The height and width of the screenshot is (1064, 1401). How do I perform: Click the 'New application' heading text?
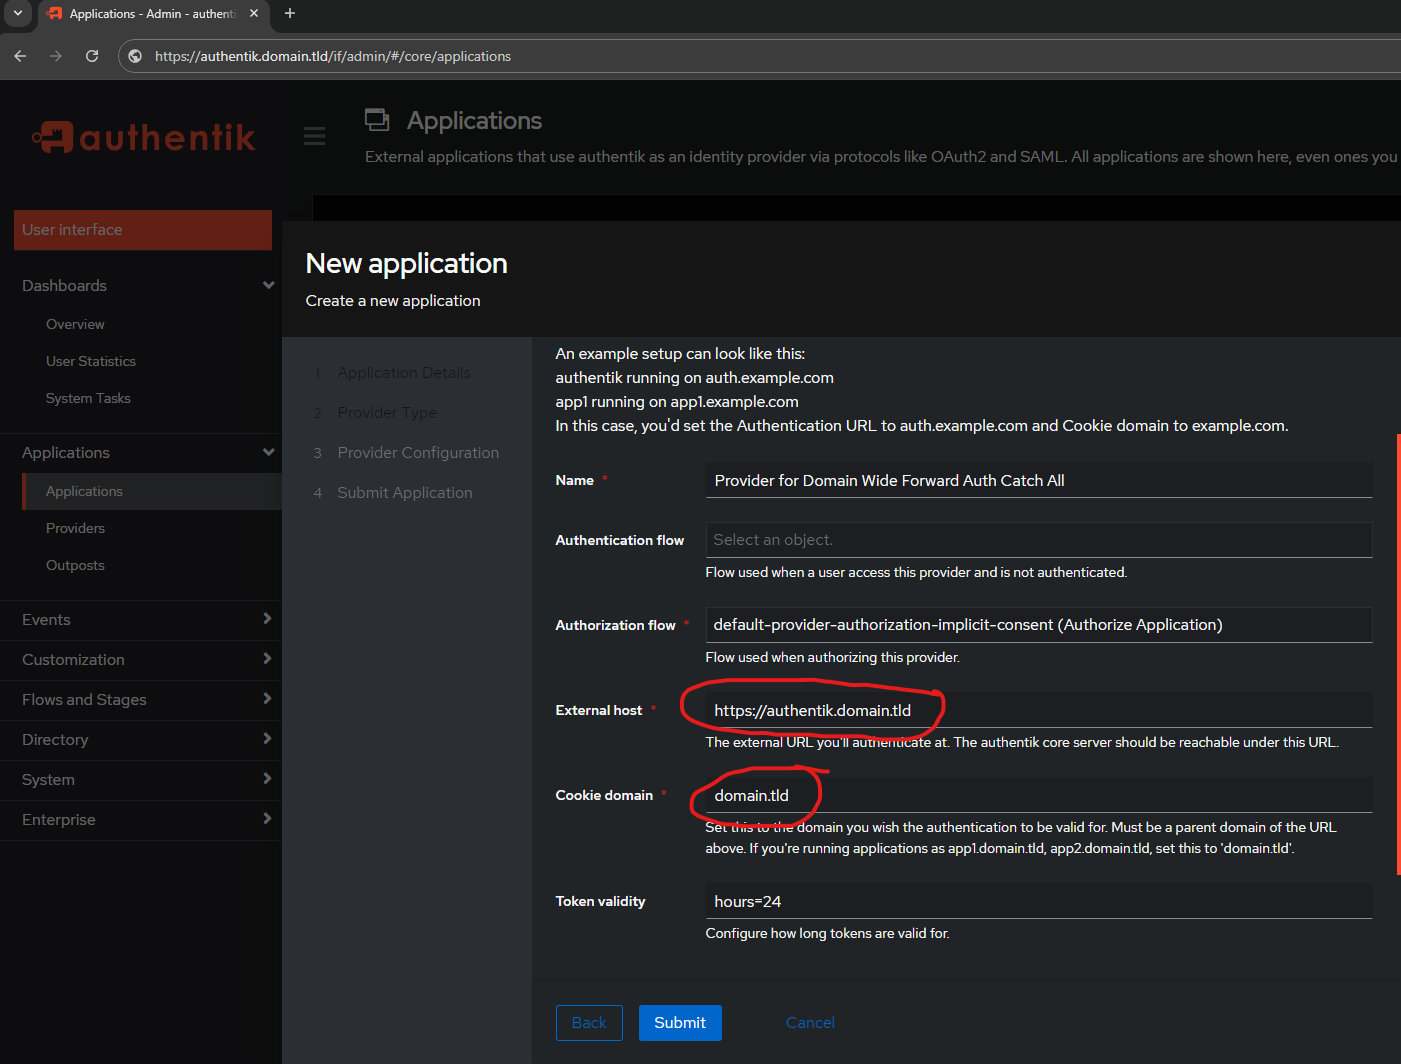click(x=407, y=263)
